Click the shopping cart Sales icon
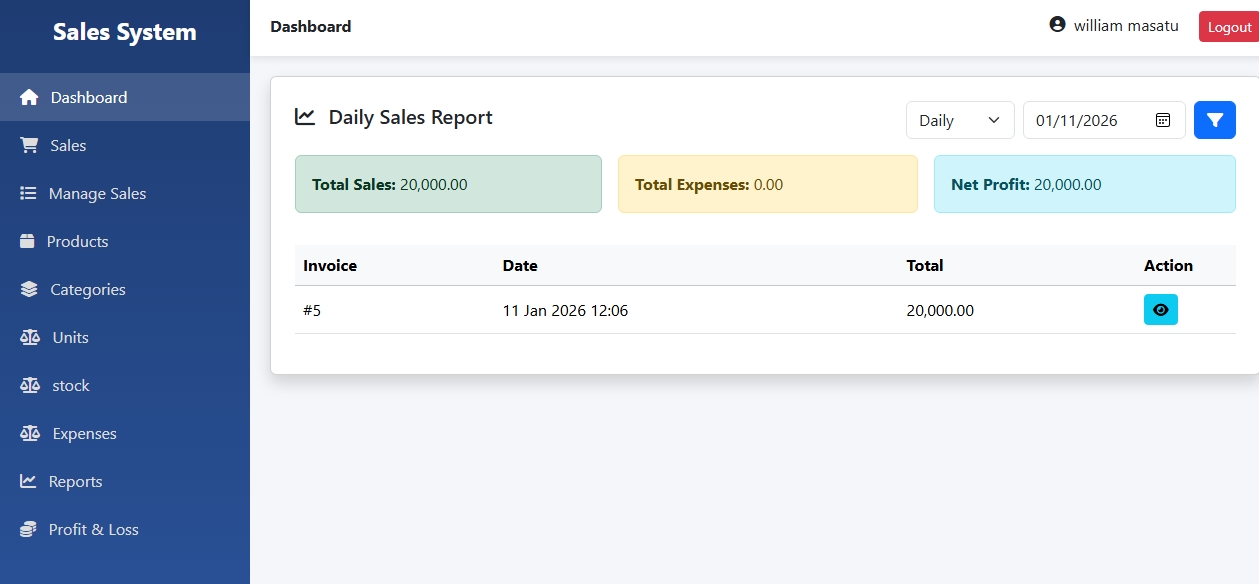This screenshot has height=584, width=1259. click(x=29, y=145)
